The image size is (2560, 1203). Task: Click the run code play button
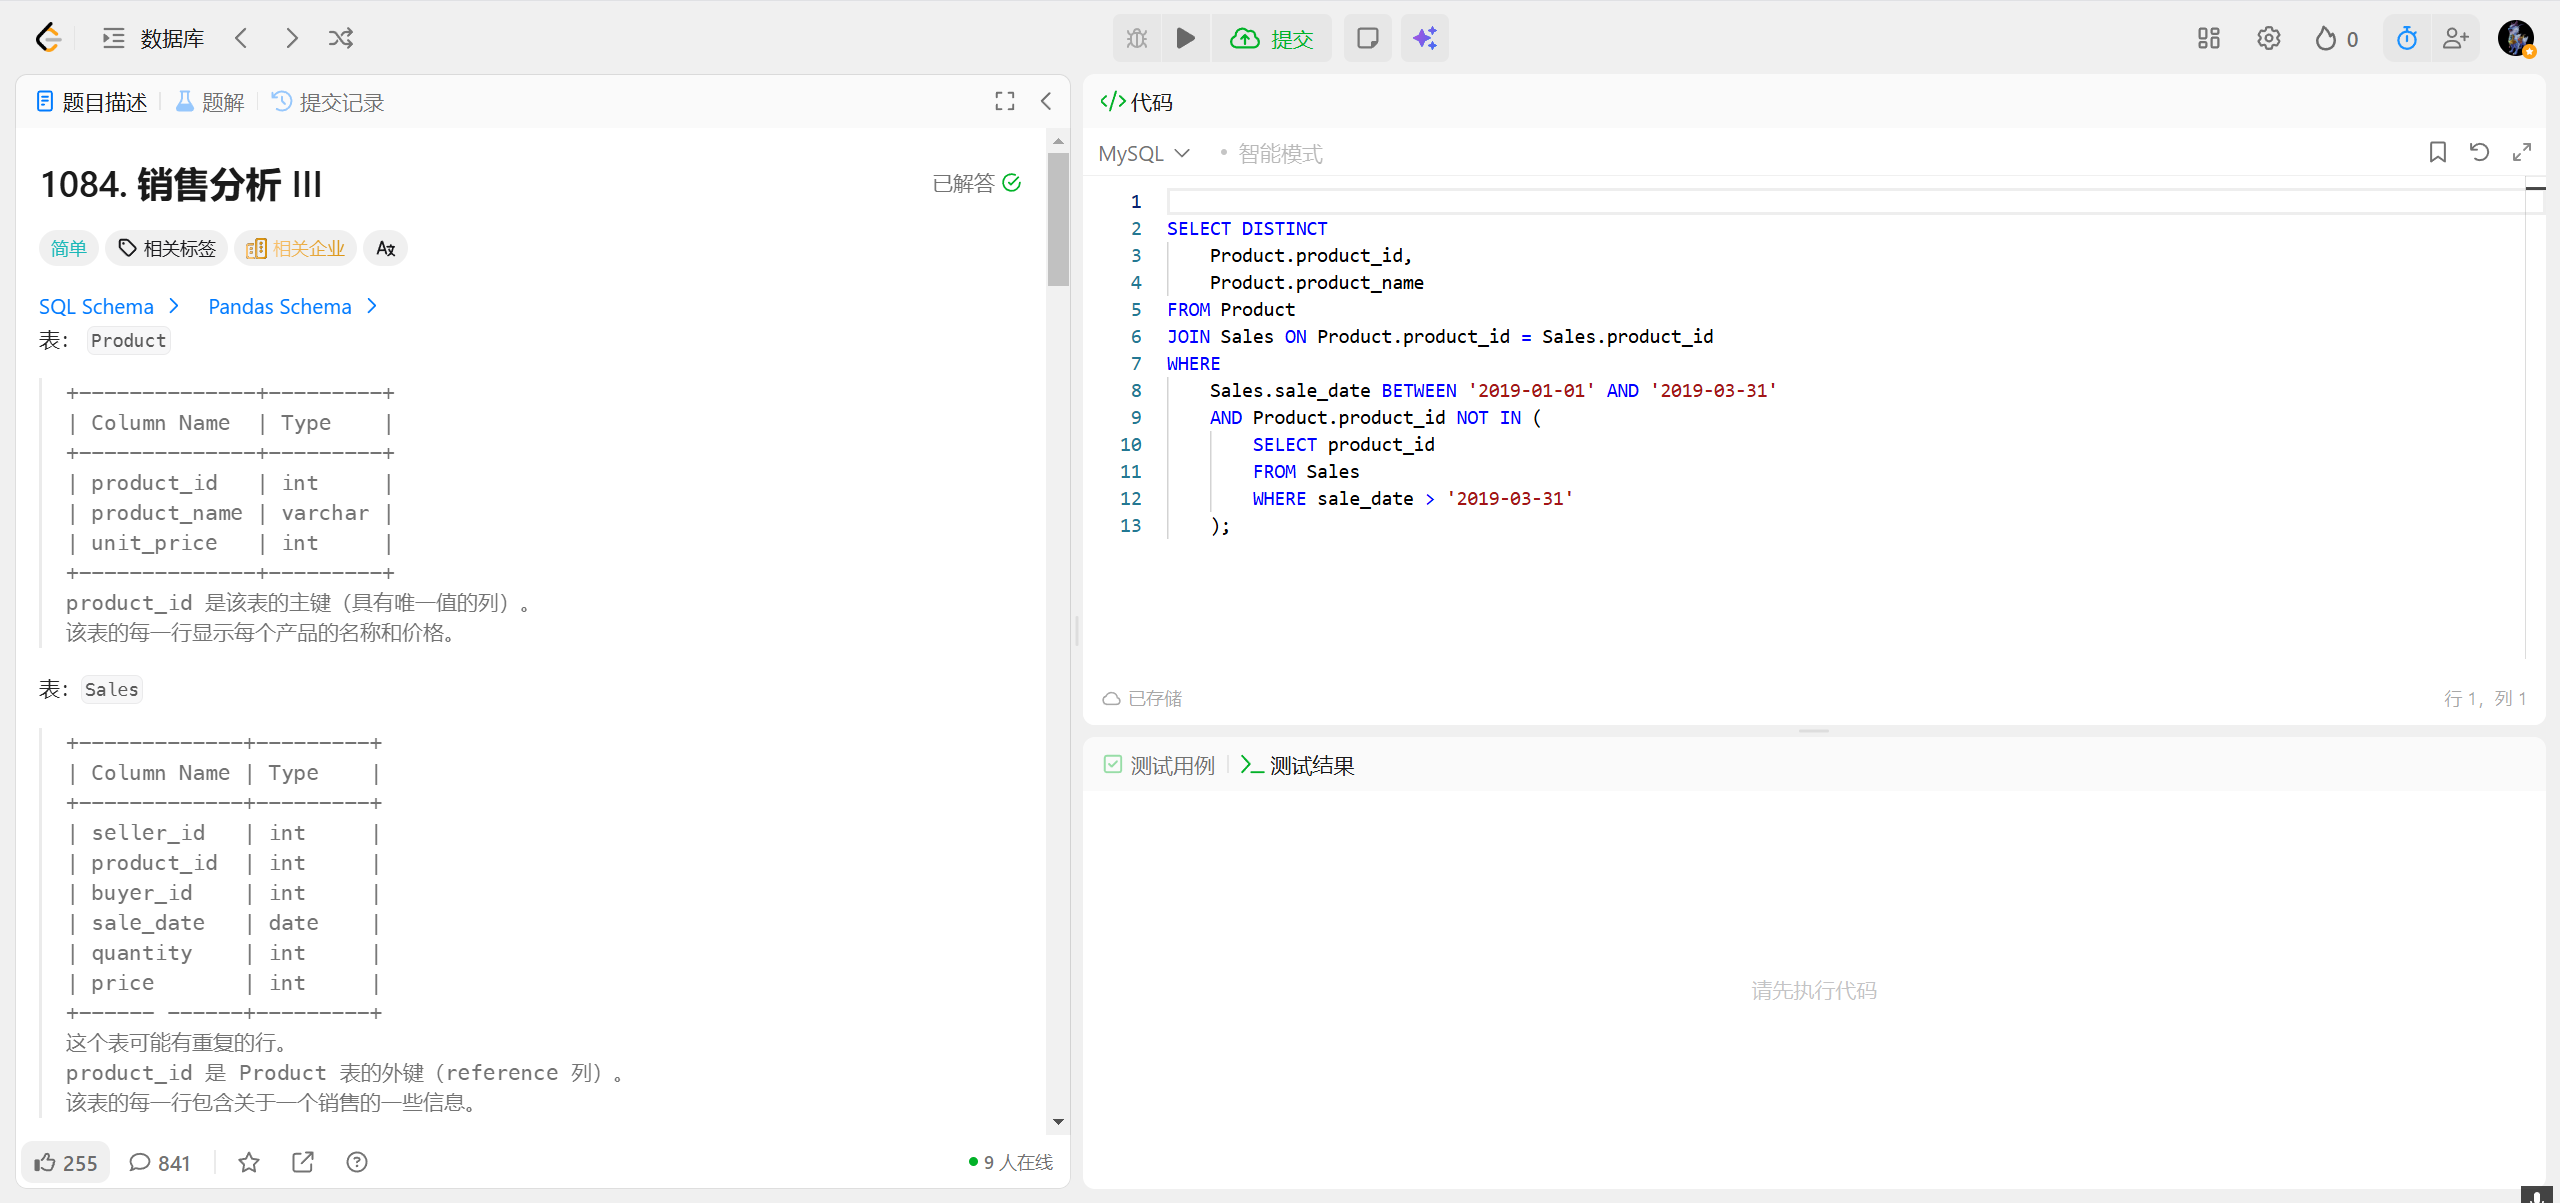(1185, 38)
